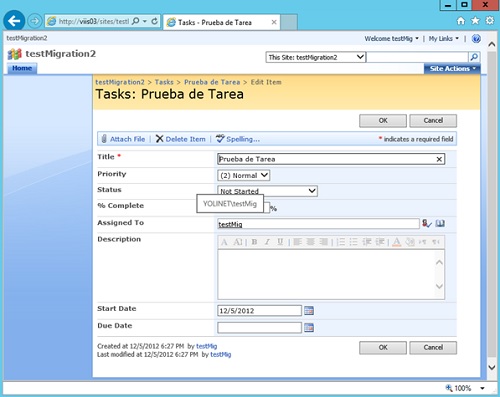Screen dimensions: 500x397
Task: Align description text right
Action: pyautogui.click(x=323, y=242)
